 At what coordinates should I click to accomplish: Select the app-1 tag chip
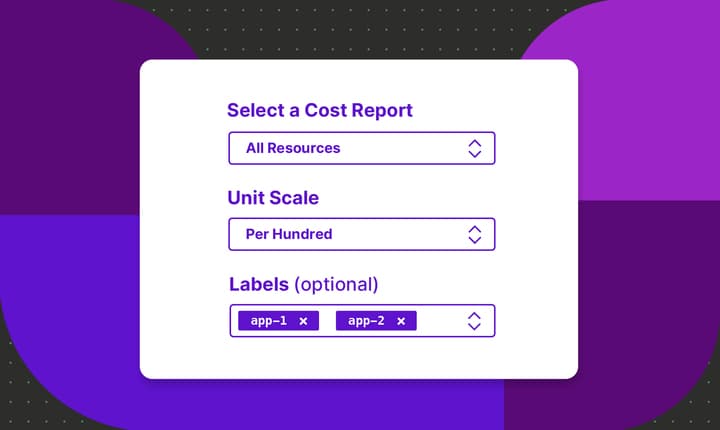tap(267, 321)
